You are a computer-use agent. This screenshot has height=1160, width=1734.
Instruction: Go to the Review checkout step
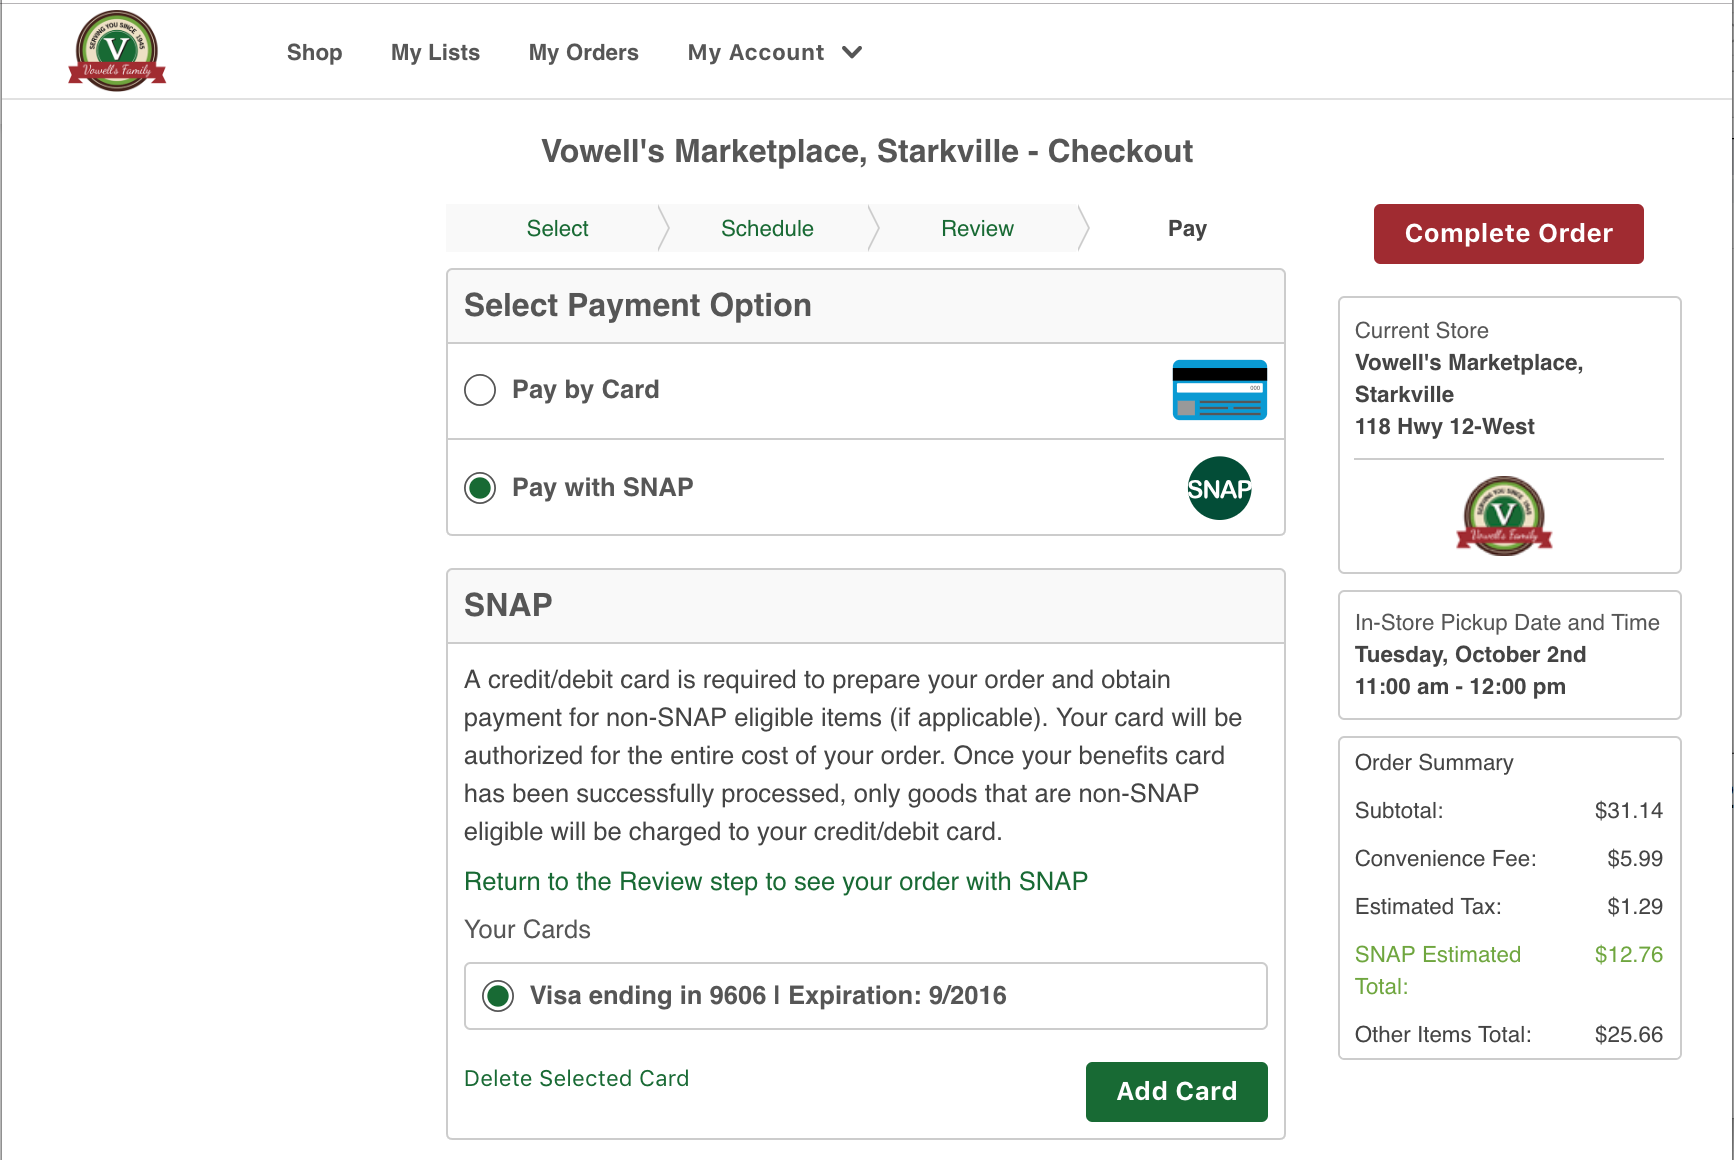pos(977,228)
